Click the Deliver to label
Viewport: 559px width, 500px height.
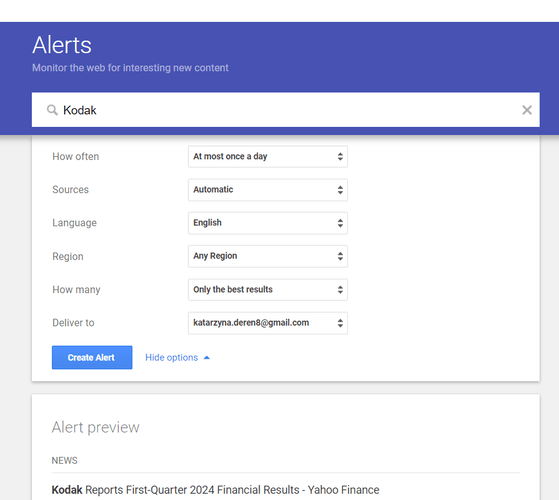point(73,323)
